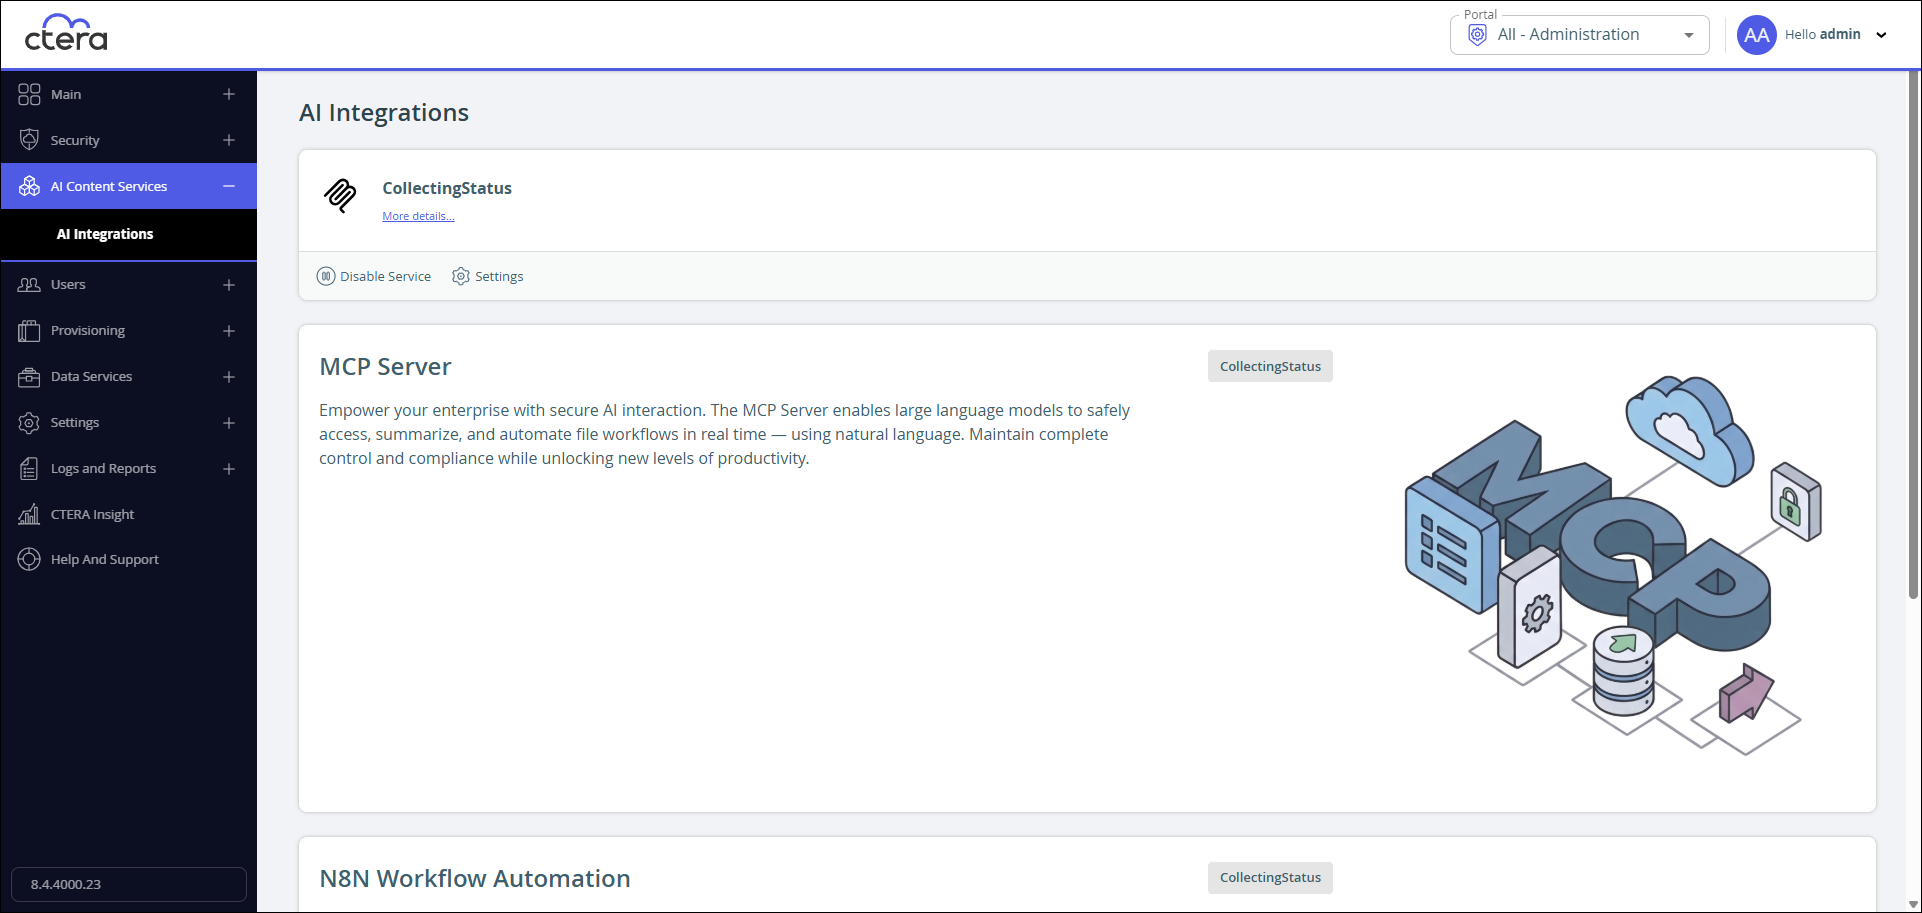This screenshot has width=1922, height=913.
Task: Click the Logs and Reports icon
Action: (29, 469)
